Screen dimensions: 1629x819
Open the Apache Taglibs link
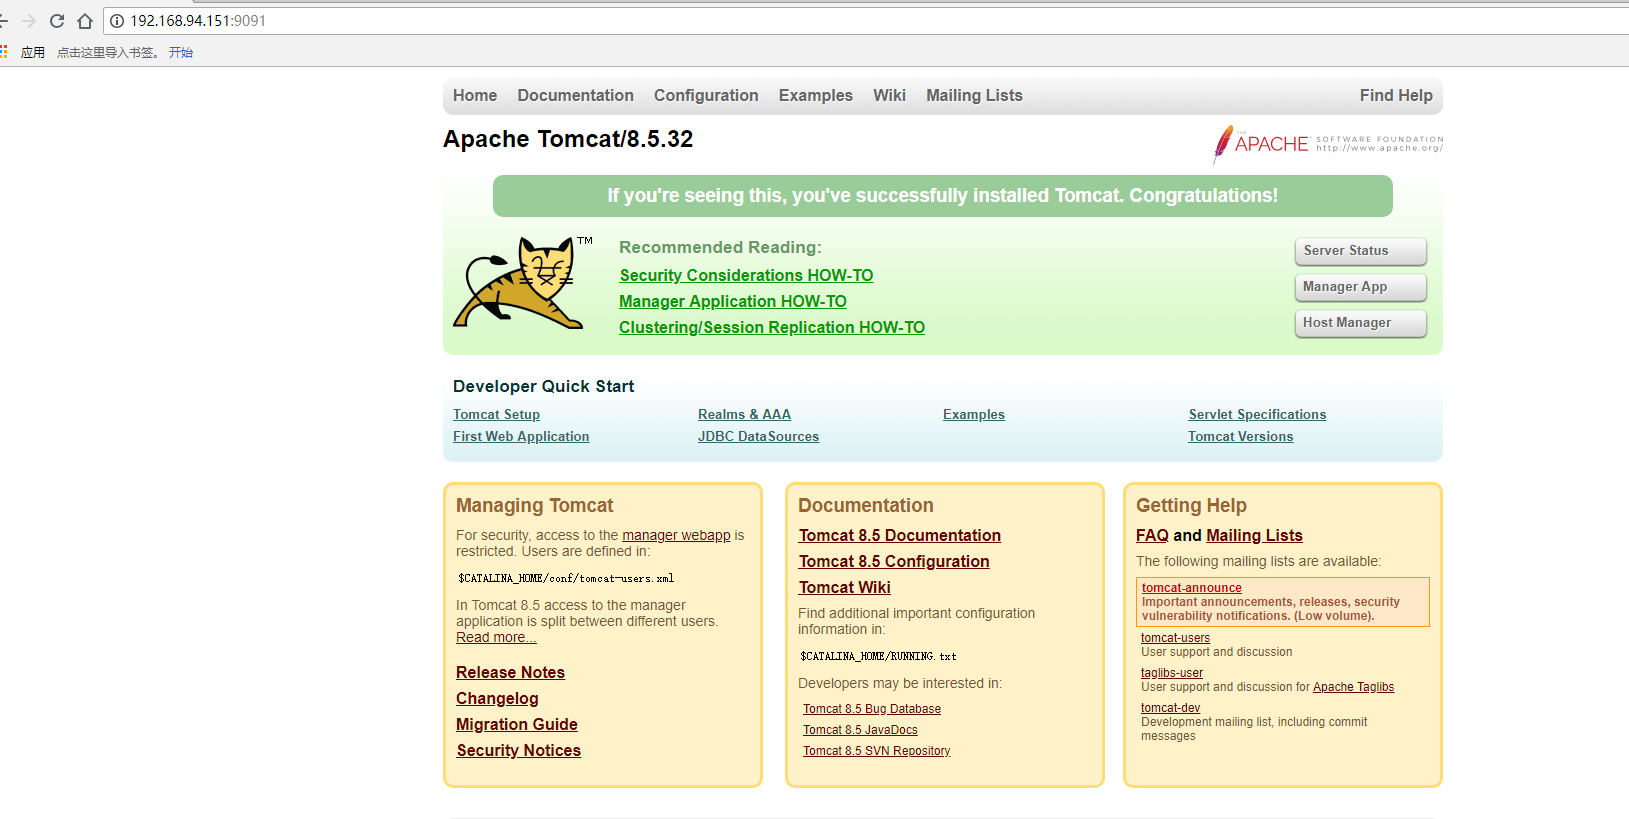point(1353,687)
